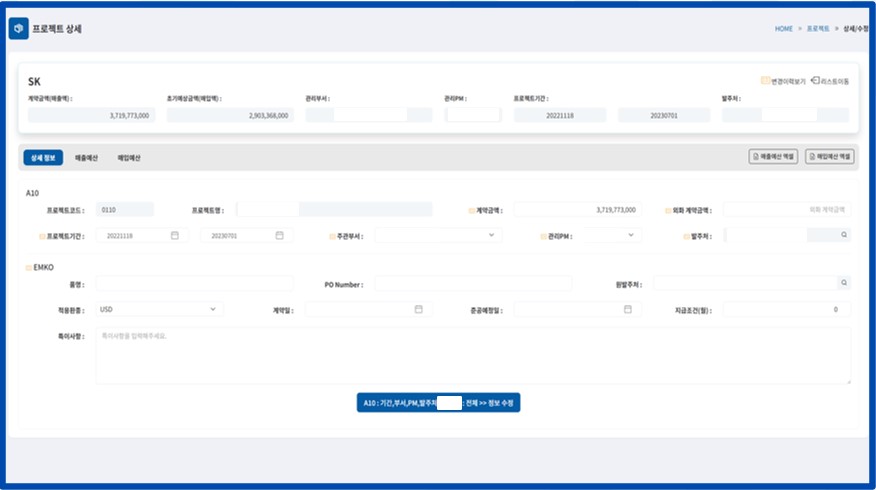The image size is (876, 490).
Task: Click the 발주처 search magnifier icon
Action: 844,235
